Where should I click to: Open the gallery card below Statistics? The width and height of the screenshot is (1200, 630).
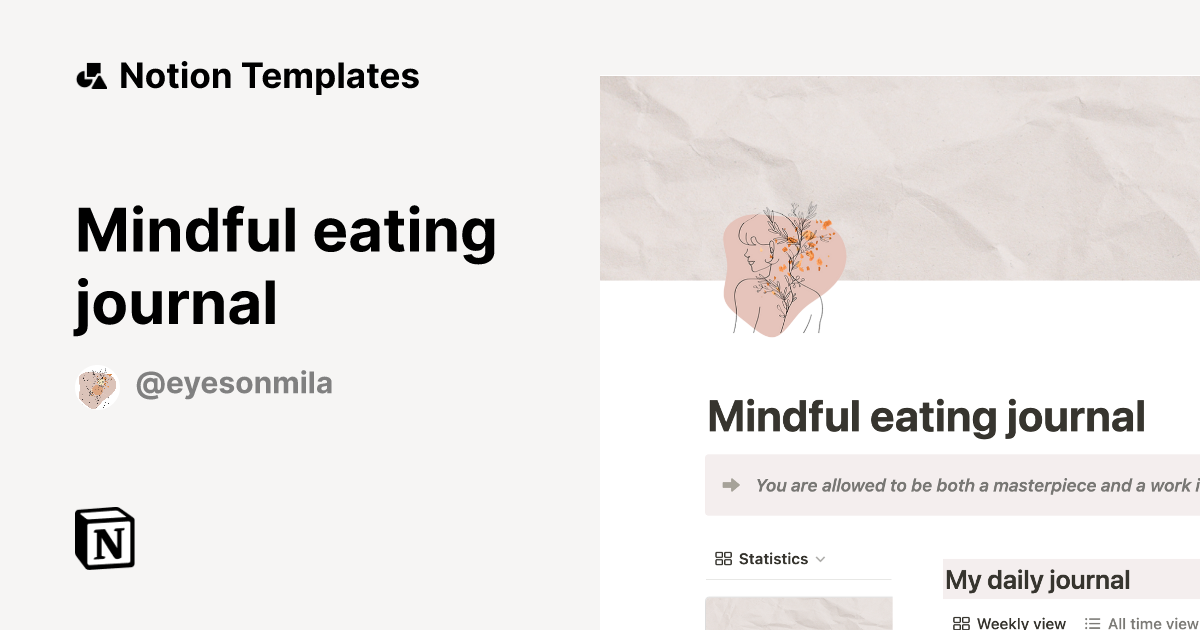798,614
